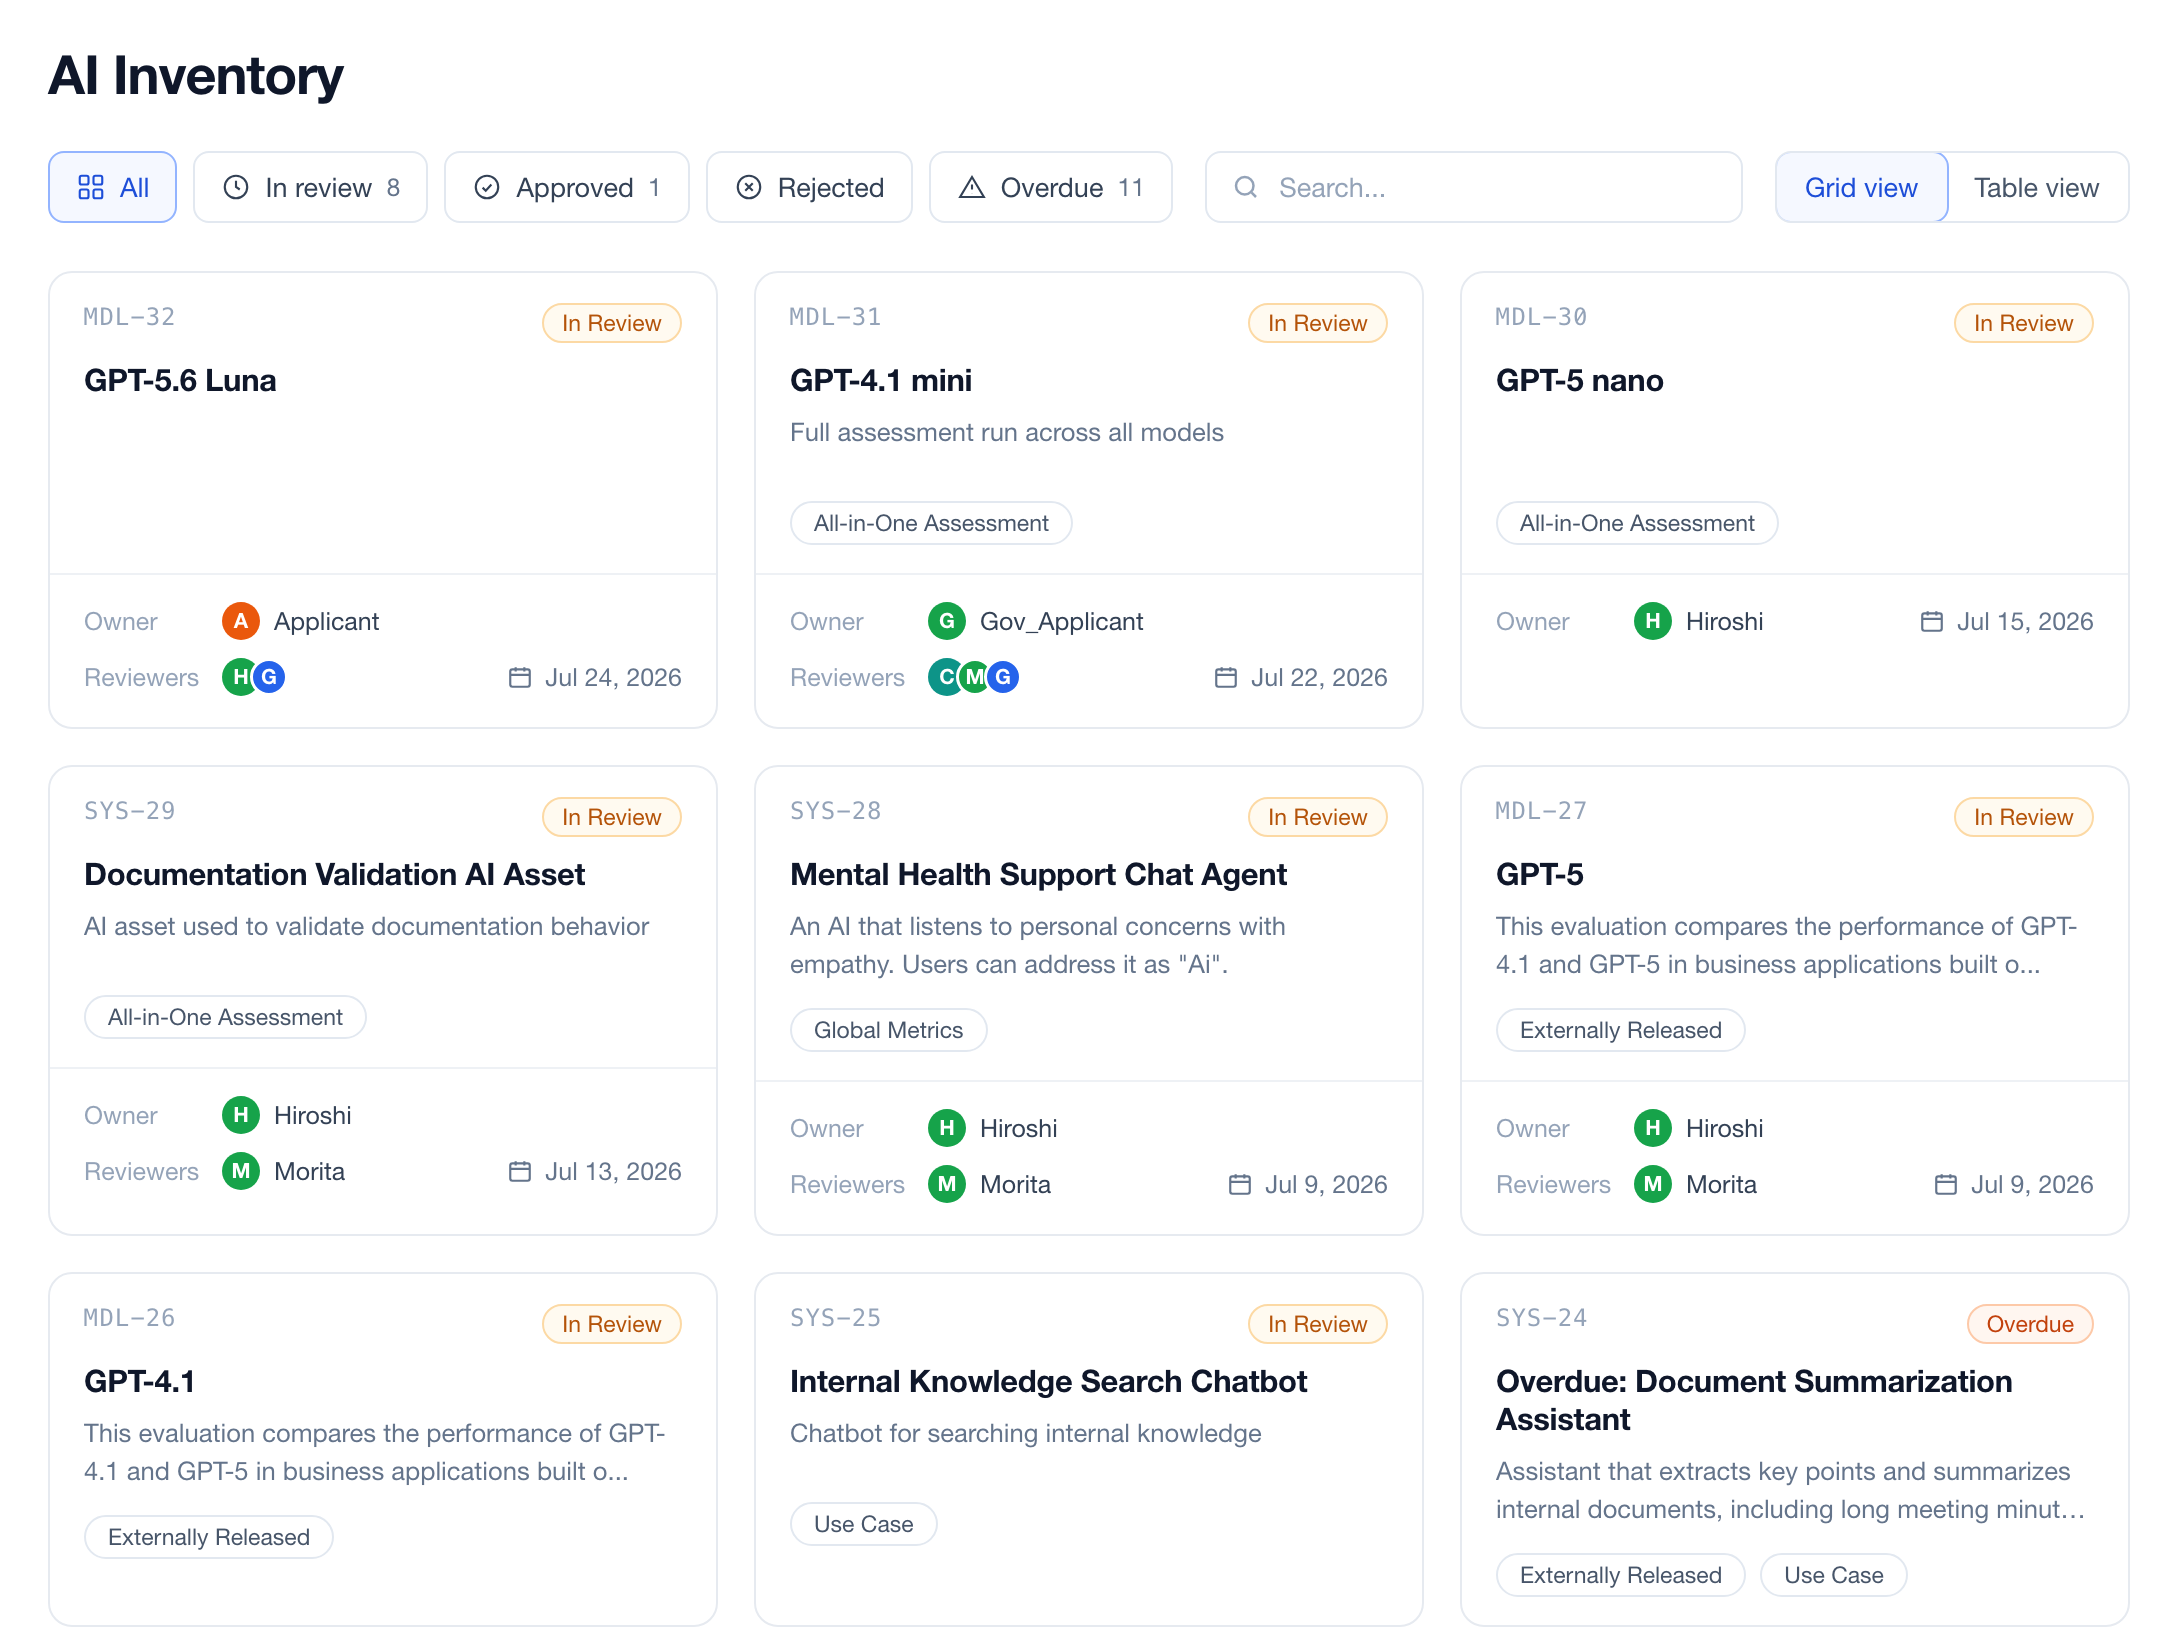The image size is (2178, 1642).
Task: Select the All filter tab
Action: [x=113, y=187]
